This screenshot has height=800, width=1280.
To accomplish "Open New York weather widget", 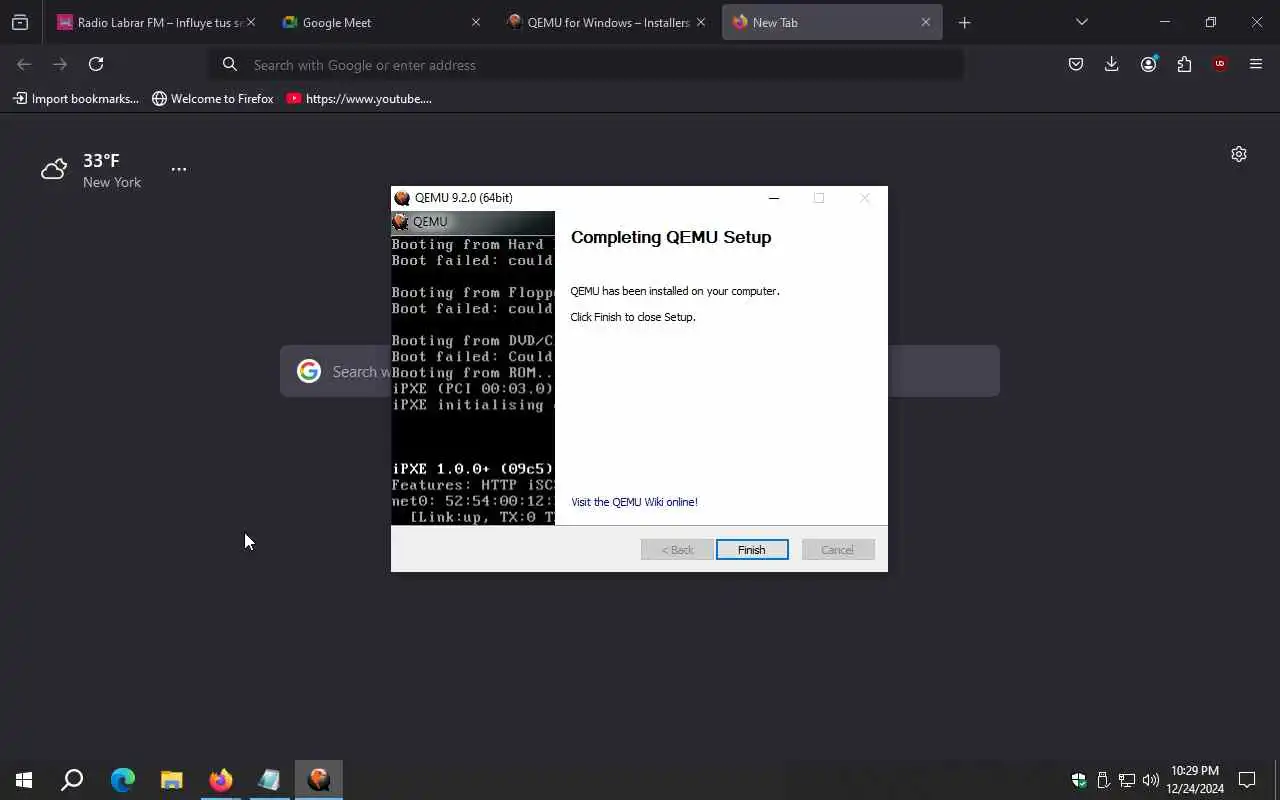I will pos(91,171).
